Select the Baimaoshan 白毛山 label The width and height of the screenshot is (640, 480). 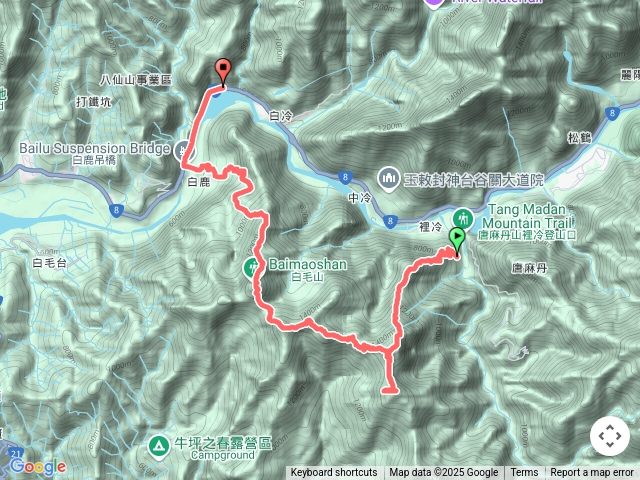[308, 270]
